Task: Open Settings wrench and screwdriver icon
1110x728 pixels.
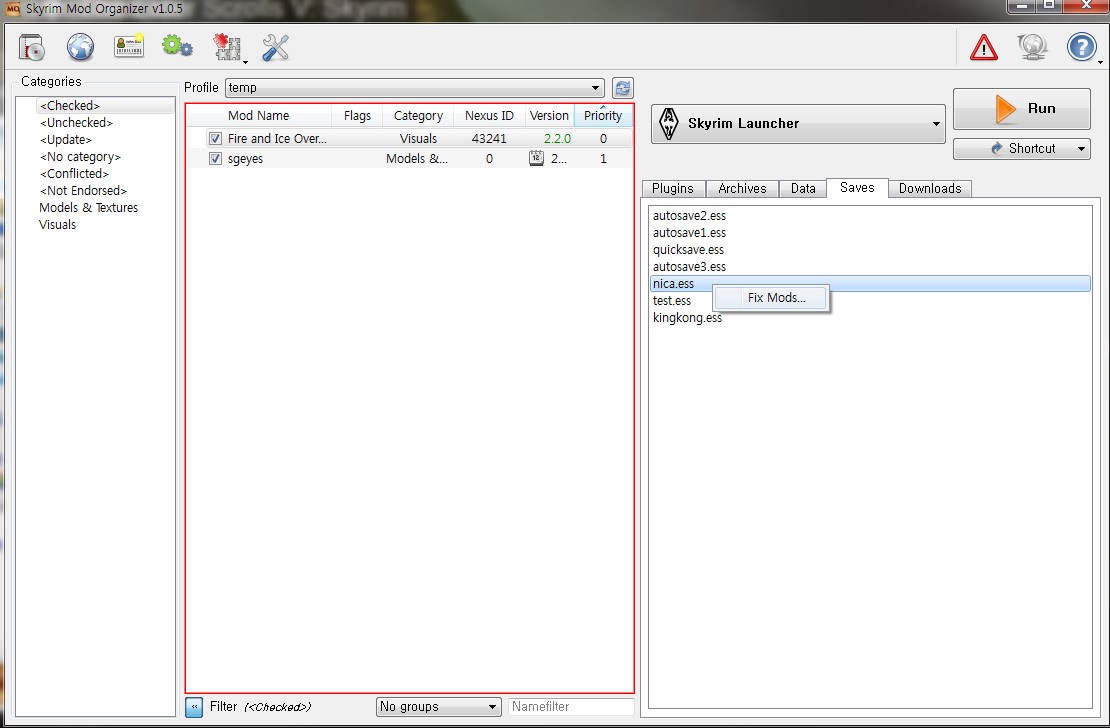Action: click(x=275, y=47)
